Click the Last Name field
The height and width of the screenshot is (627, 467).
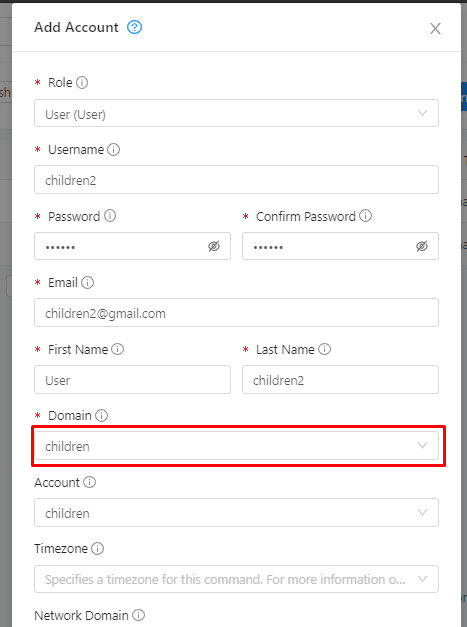[340, 379]
